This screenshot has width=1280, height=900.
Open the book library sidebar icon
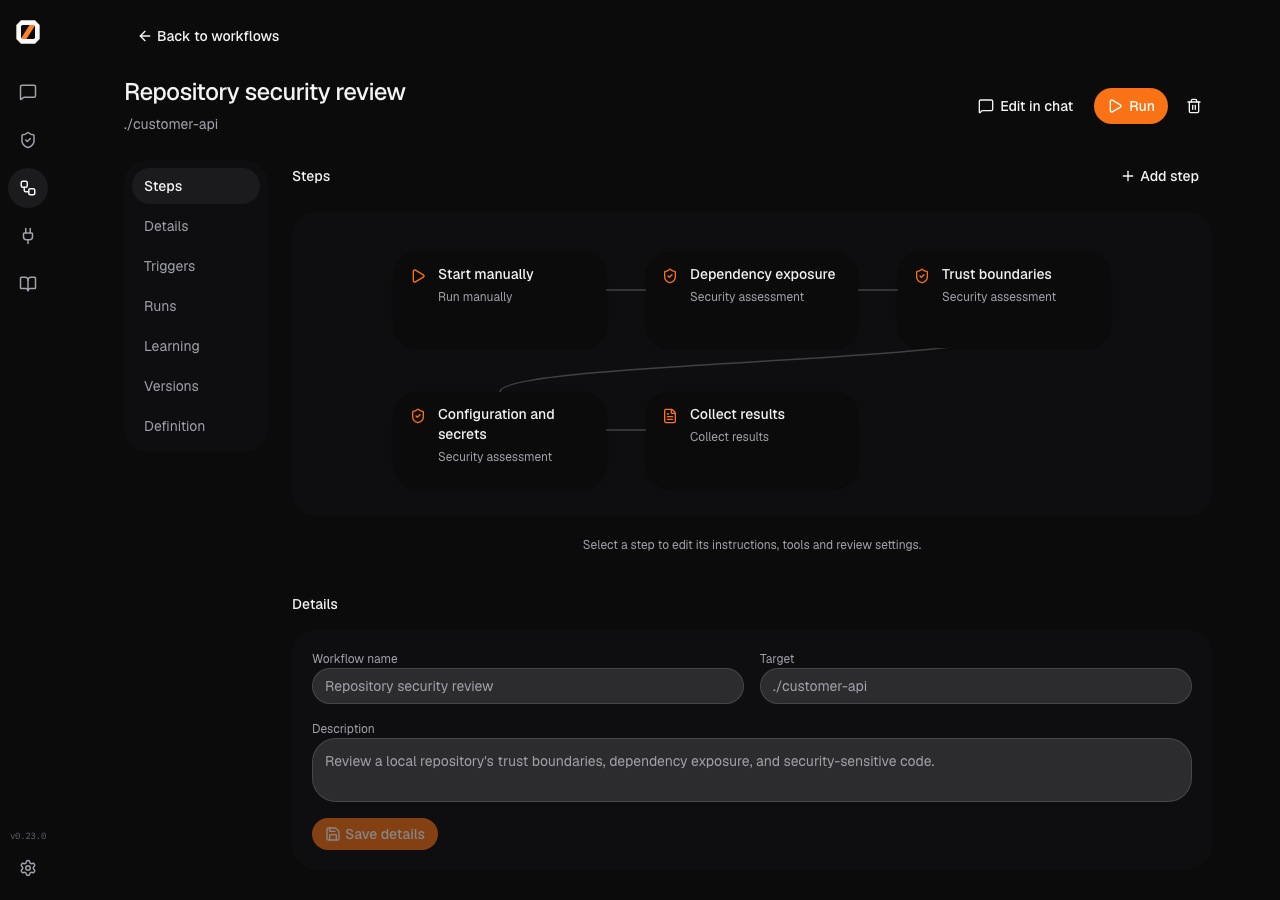(28, 284)
